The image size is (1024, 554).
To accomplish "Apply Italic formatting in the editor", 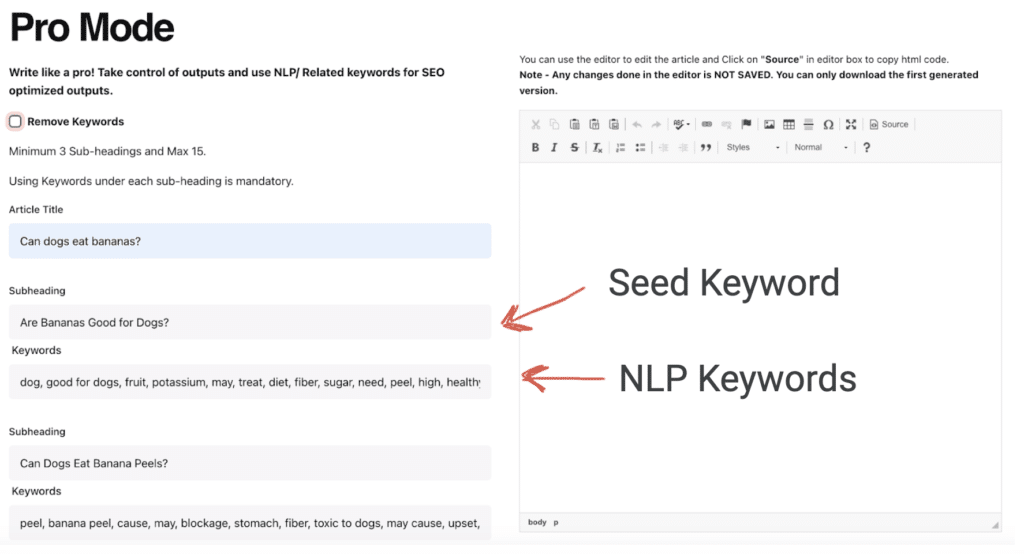I will (554, 148).
